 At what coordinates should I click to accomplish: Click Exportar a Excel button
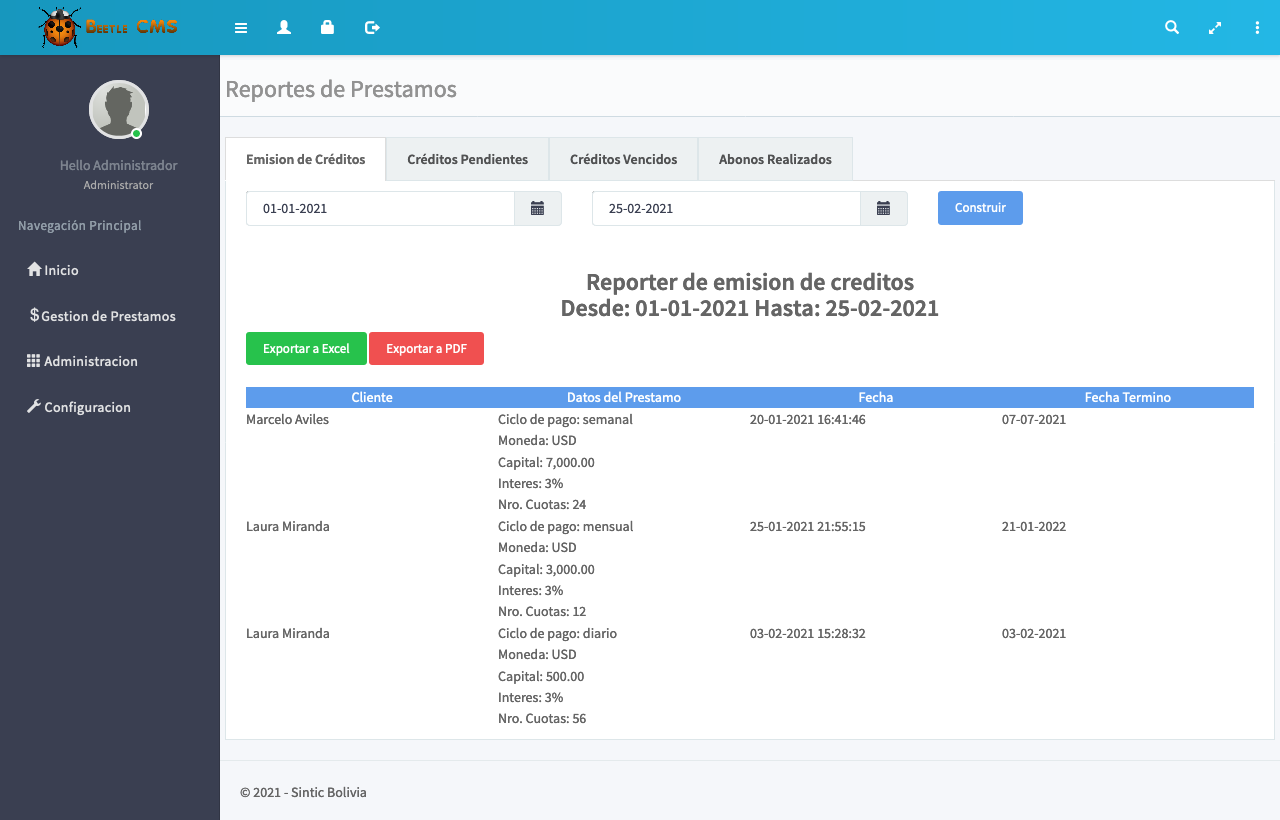tap(306, 349)
